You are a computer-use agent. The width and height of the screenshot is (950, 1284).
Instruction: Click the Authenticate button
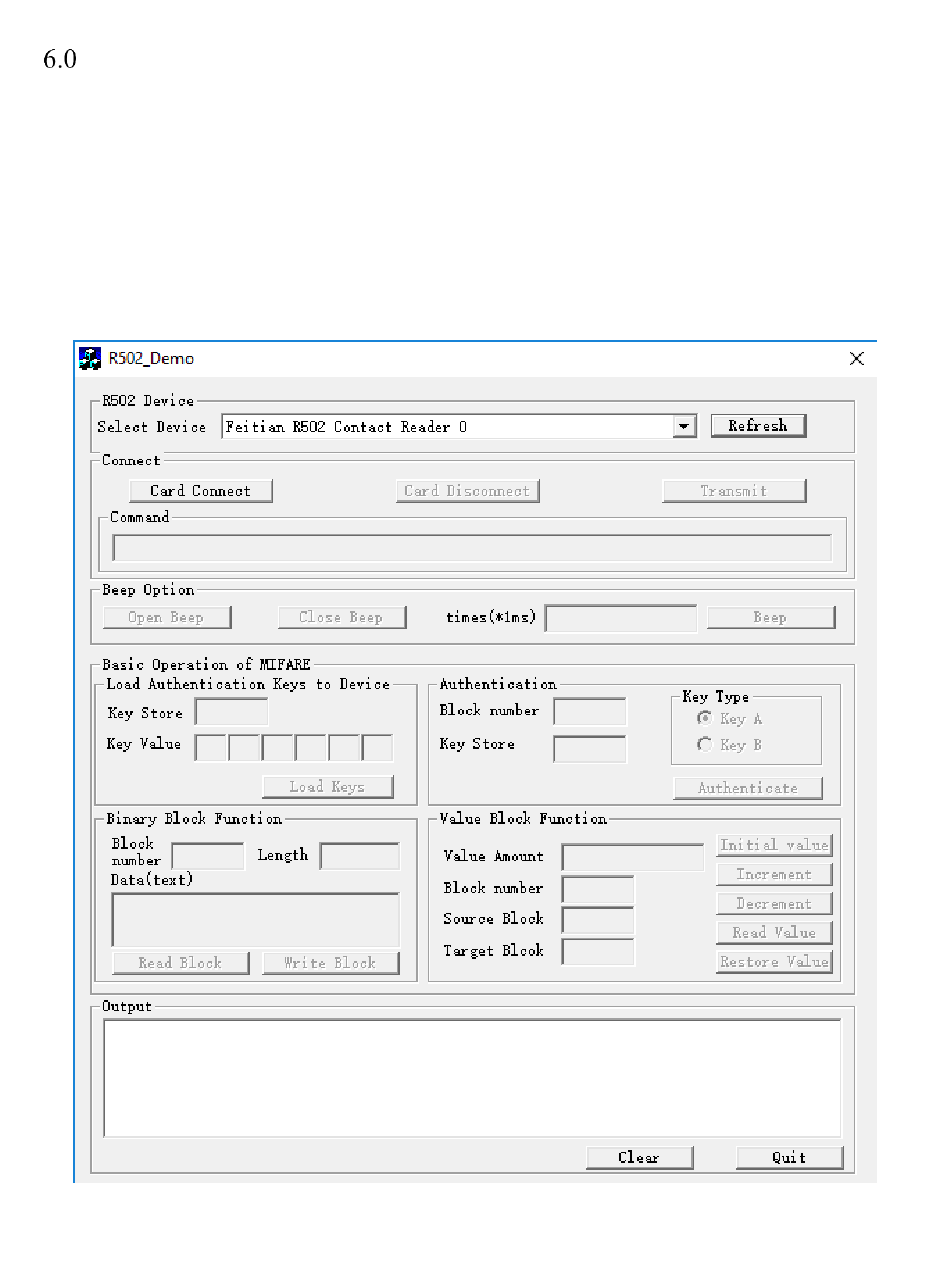pos(748,788)
